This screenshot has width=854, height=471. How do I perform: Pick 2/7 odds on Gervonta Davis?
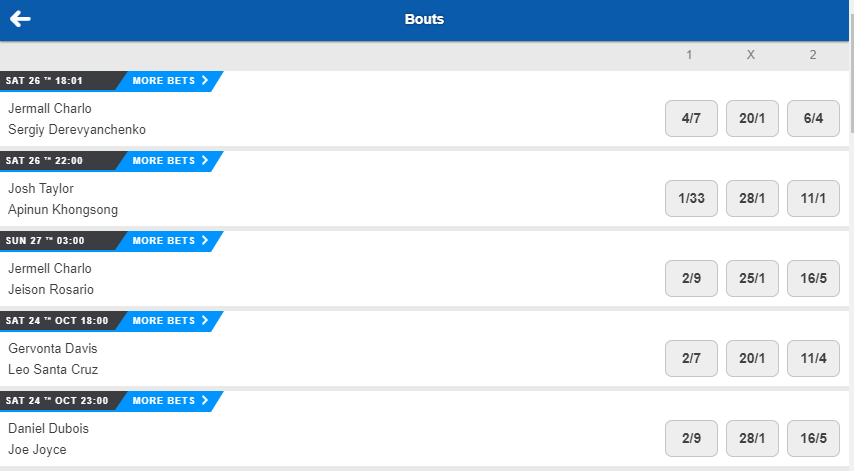click(x=691, y=358)
